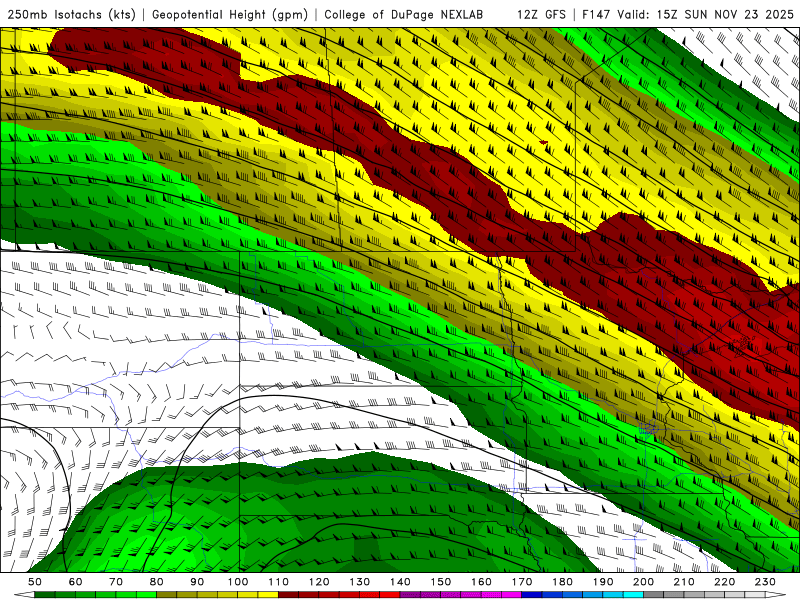Click the 90 label on the color scale
800x600 pixels.
197,582
